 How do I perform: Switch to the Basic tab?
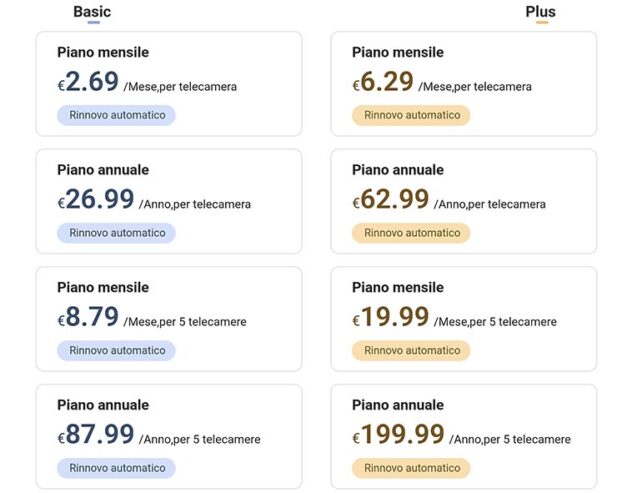point(92,12)
